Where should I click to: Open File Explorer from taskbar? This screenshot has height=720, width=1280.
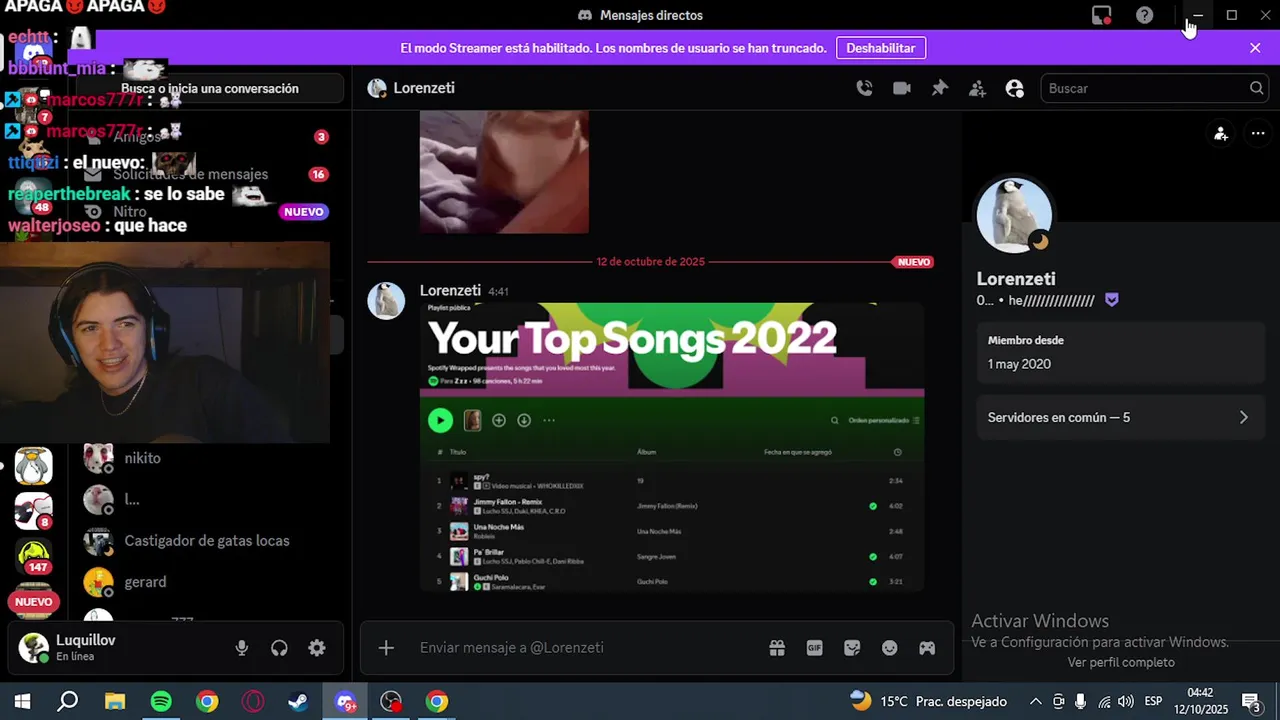pyautogui.click(x=114, y=701)
